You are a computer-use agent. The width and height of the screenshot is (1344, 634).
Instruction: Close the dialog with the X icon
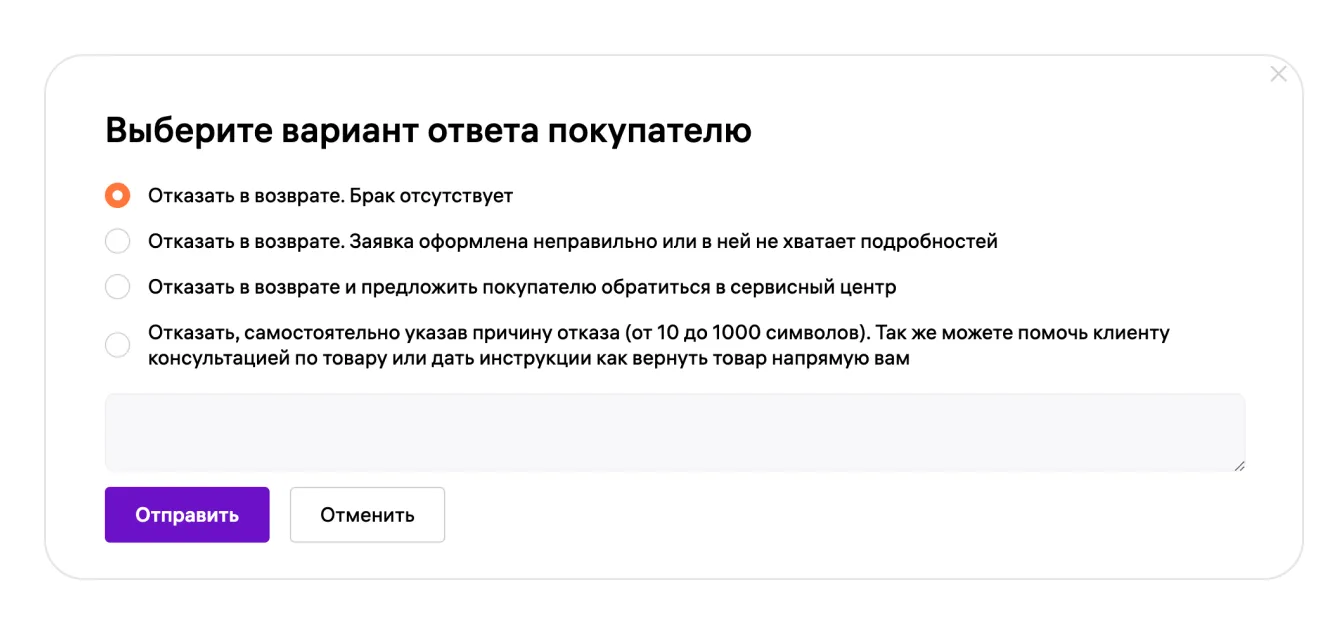1278,74
